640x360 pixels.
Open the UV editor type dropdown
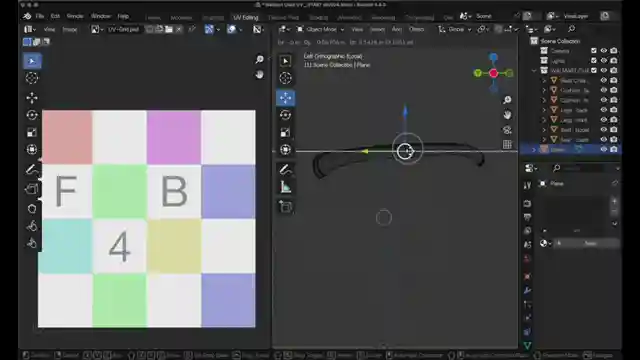pos(30,29)
